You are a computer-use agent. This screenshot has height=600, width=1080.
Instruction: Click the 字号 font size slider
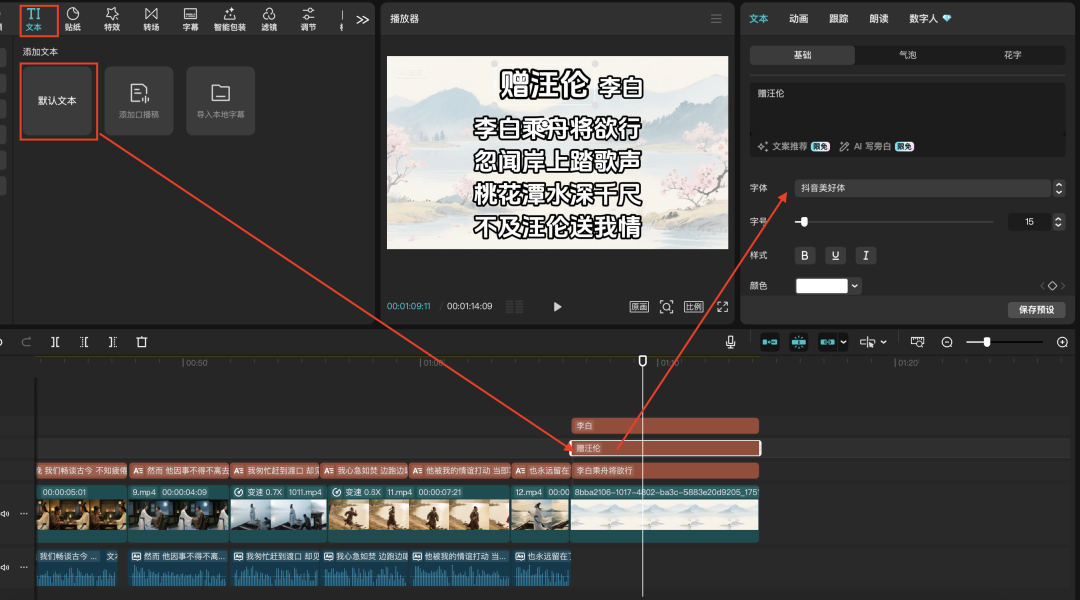coord(895,222)
